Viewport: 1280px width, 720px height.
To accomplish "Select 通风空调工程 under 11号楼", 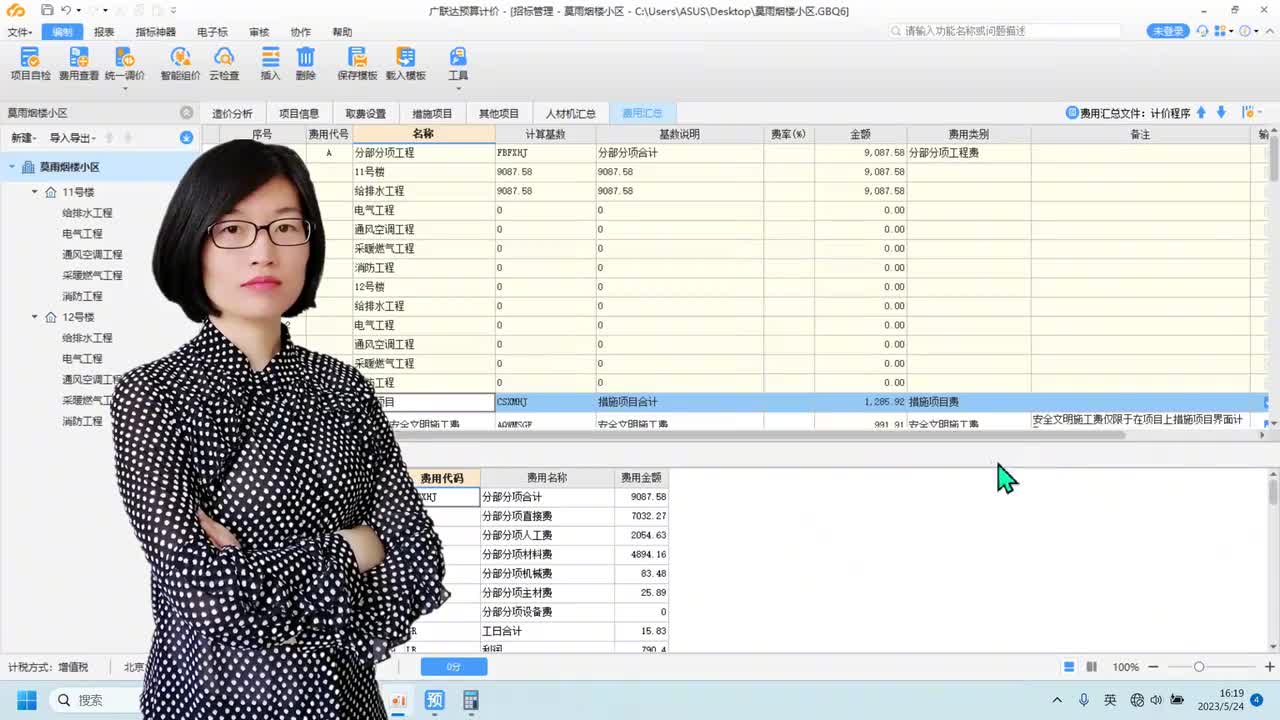I will coord(92,255).
